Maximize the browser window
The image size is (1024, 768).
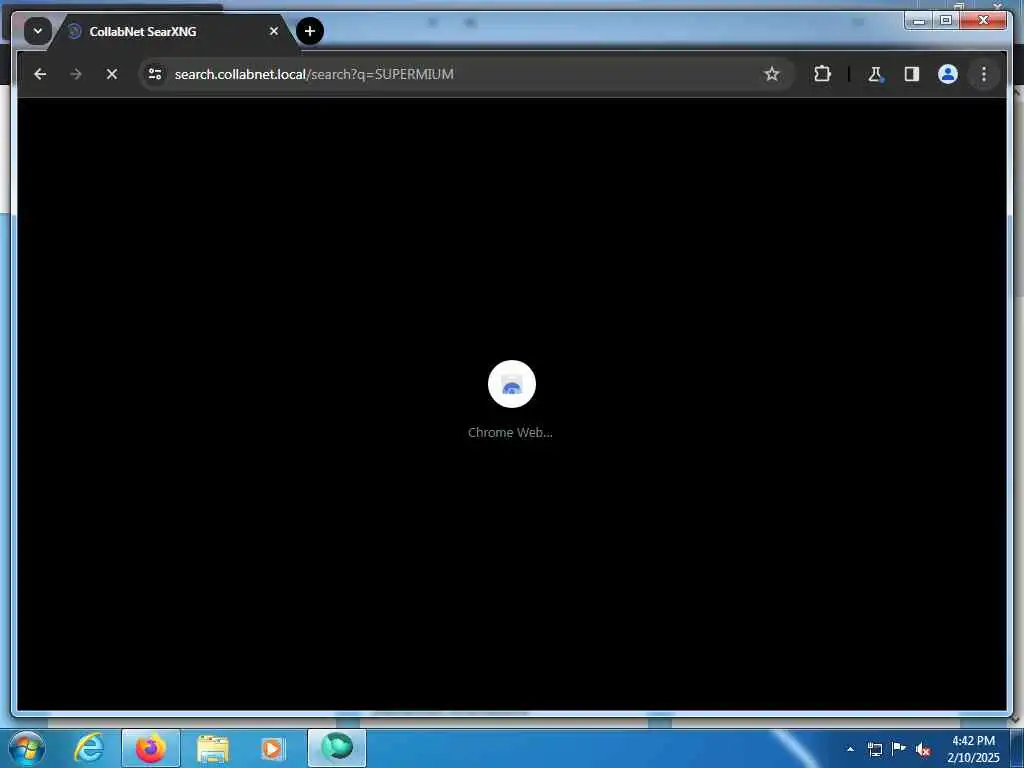(946, 20)
